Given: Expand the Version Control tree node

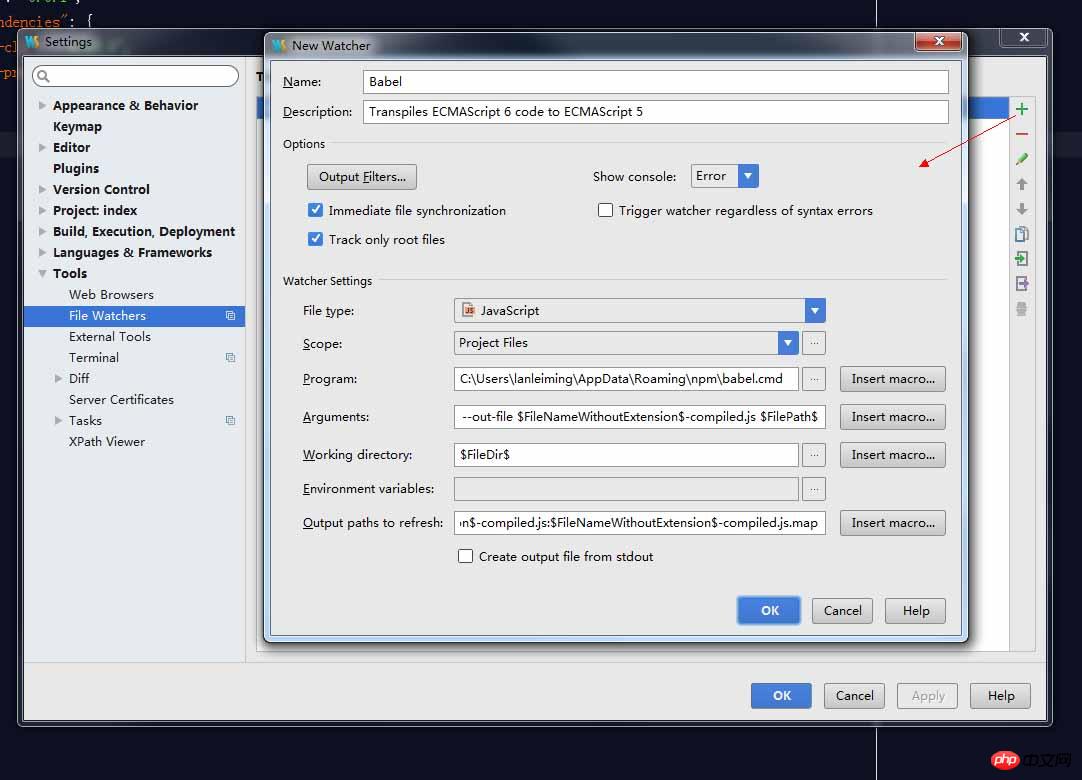Looking at the screenshot, I should 43,189.
